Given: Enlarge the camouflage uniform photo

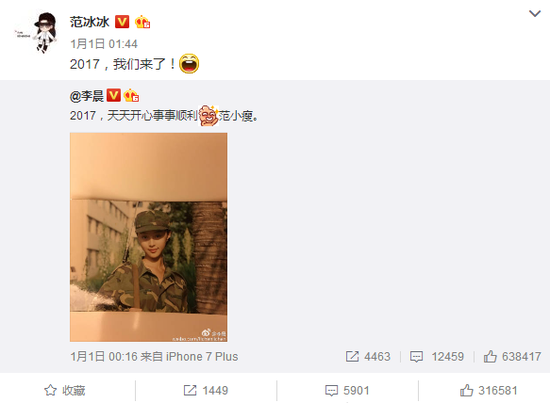Looking at the screenshot, I should point(148,237).
